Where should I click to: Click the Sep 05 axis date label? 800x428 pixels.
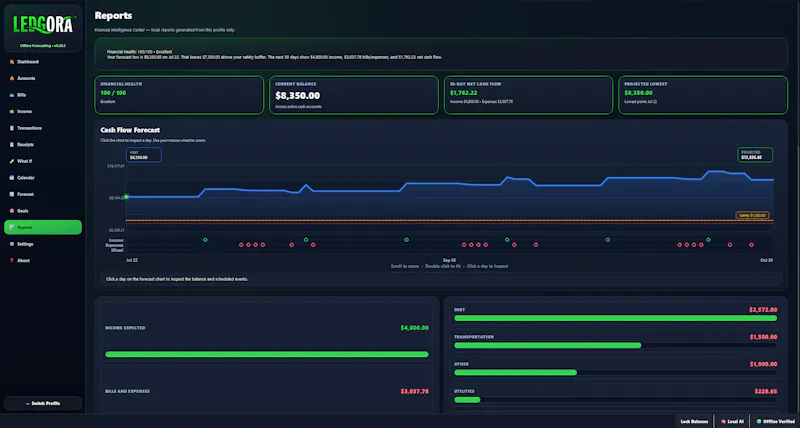449,260
